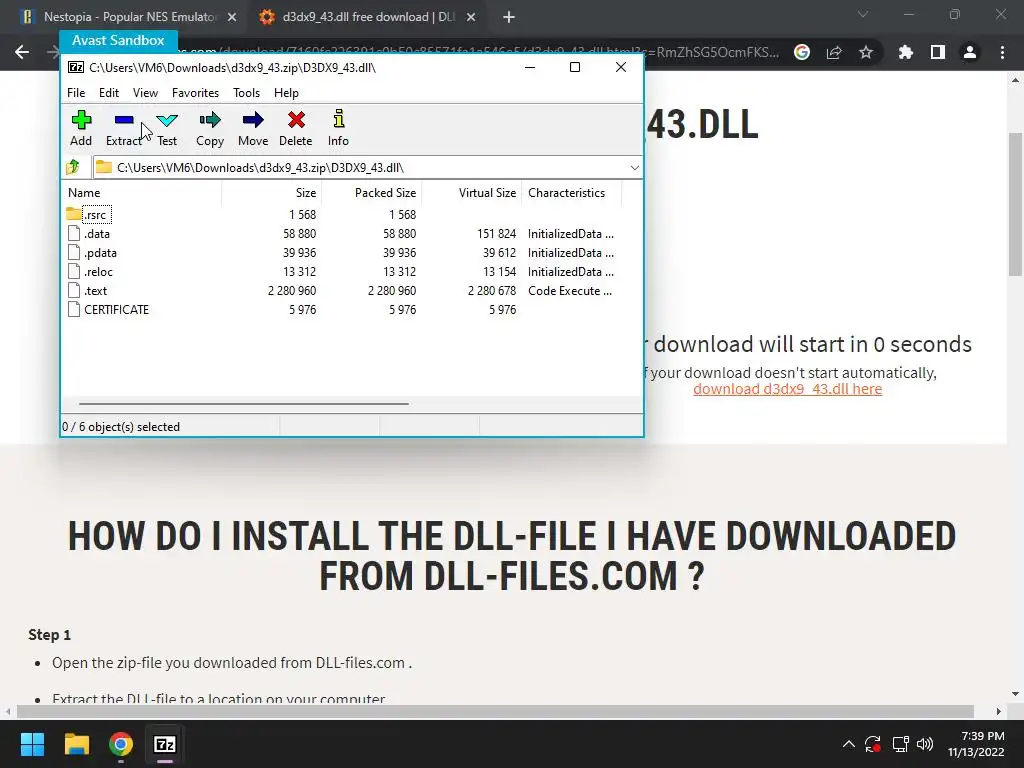
Task: Switch to the Nestopia tab
Action: pyautogui.click(x=121, y=17)
